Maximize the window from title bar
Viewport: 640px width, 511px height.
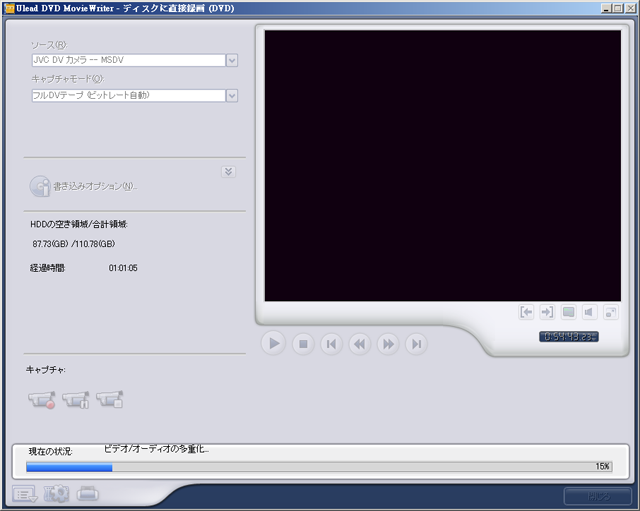pyautogui.click(x=618, y=8)
